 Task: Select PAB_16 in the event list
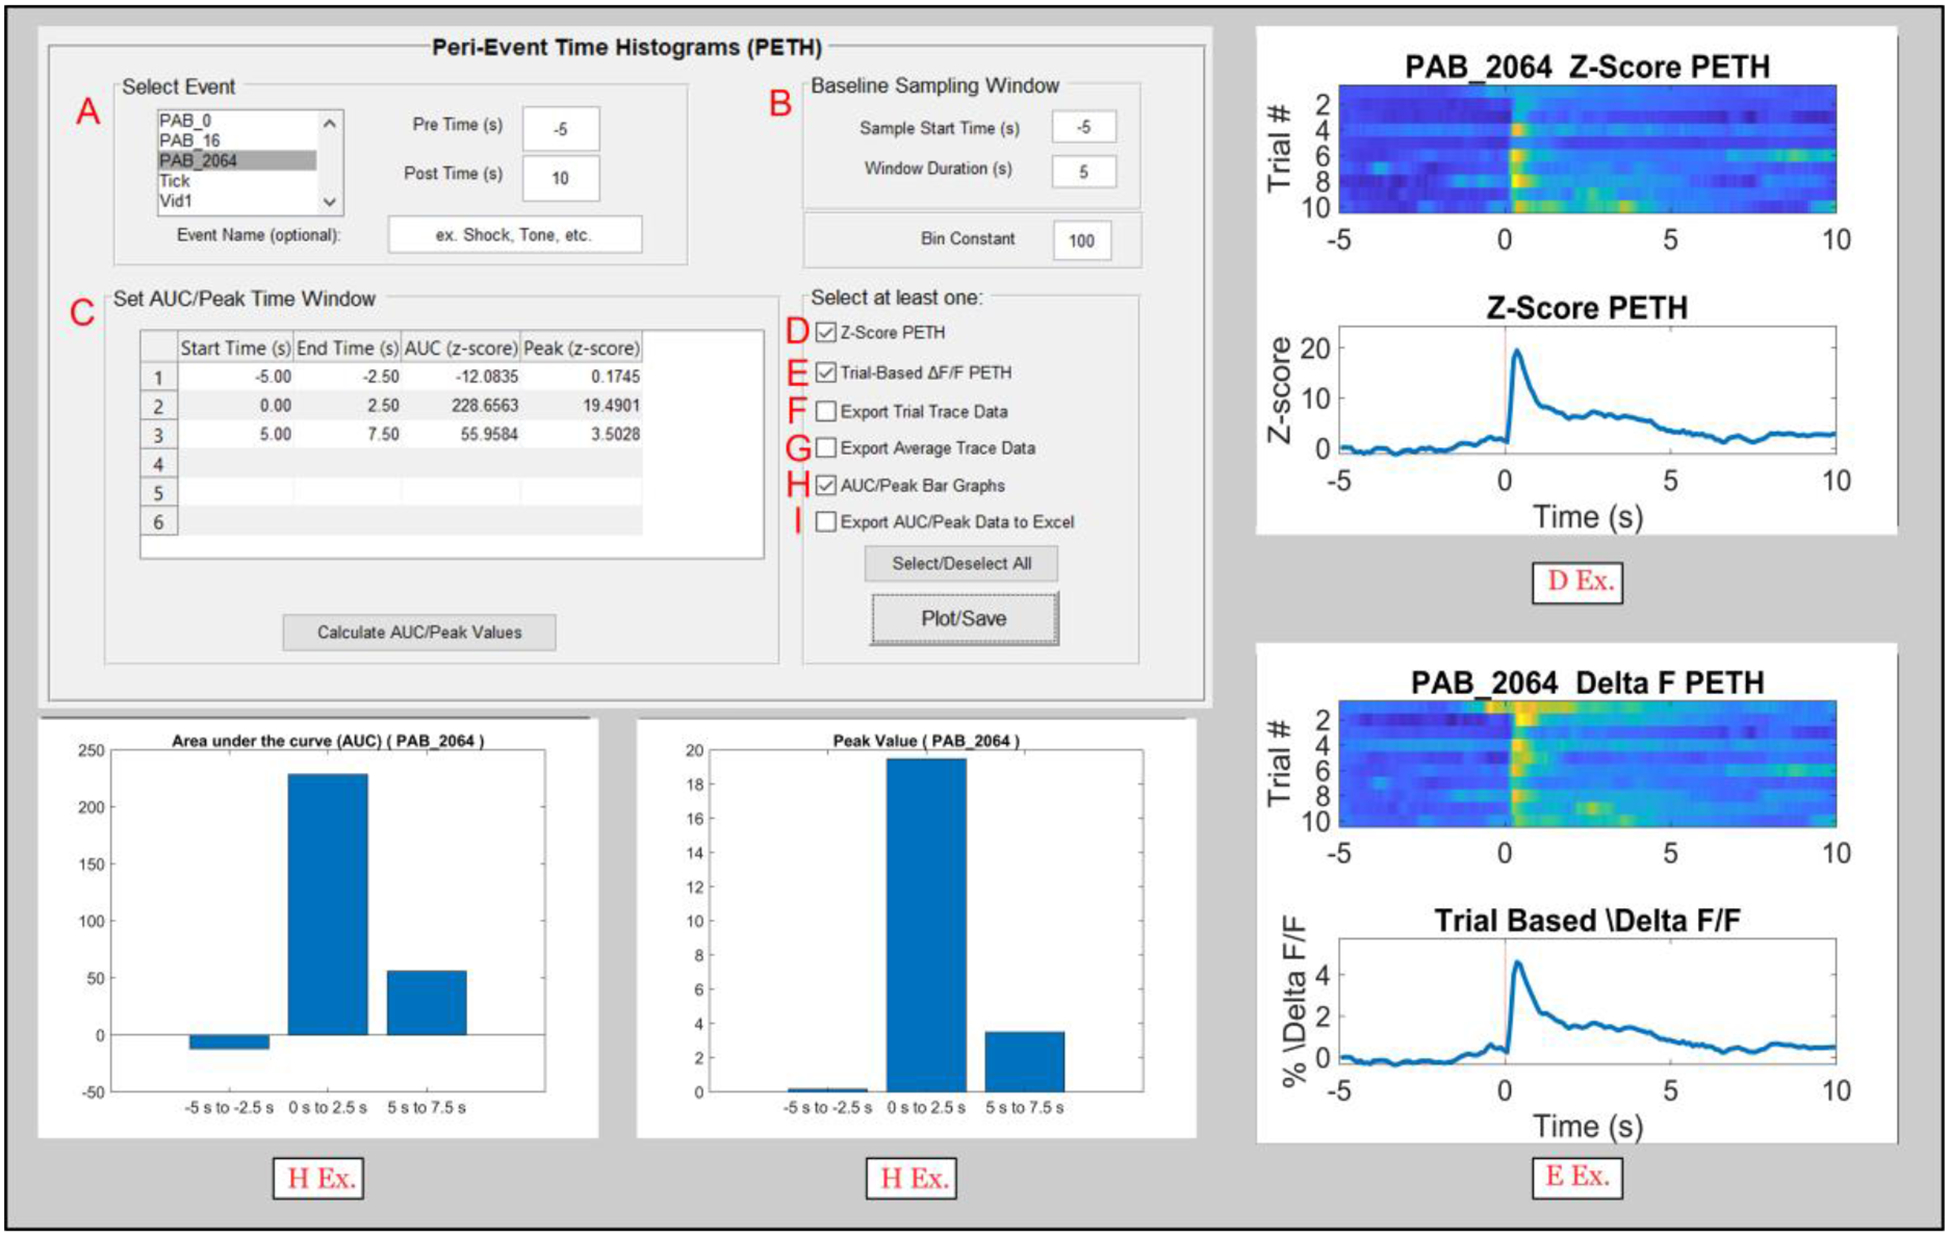(237, 141)
